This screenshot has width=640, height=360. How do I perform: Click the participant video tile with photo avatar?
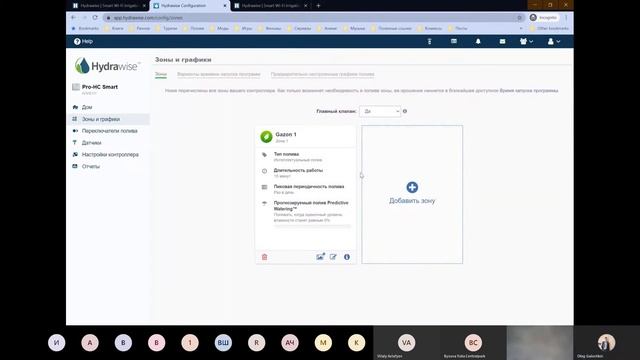click(x=606, y=343)
